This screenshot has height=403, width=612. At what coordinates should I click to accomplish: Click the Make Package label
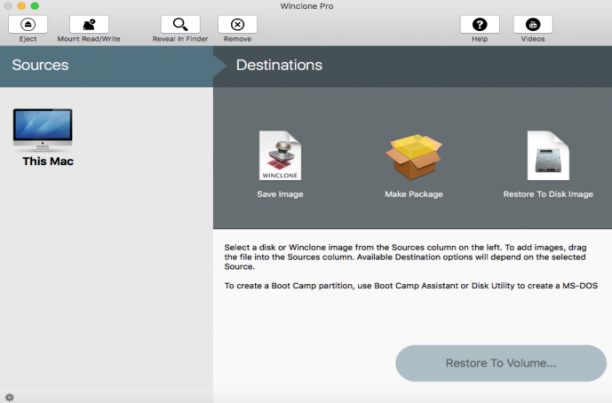pyautogui.click(x=414, y=194)
